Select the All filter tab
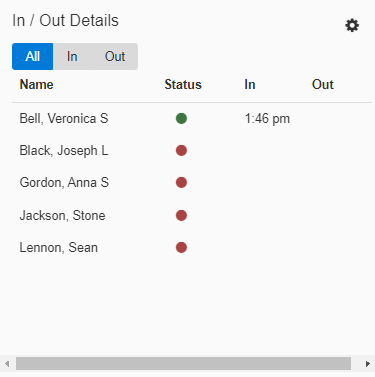 tap(33, 56)
